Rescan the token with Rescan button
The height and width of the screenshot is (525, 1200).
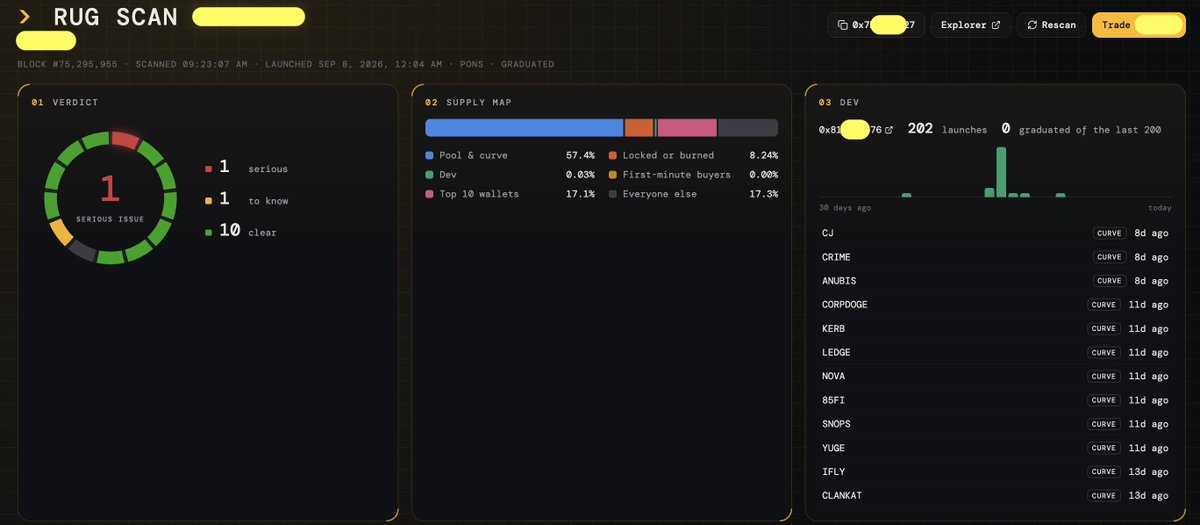[x=1051, y=25]
